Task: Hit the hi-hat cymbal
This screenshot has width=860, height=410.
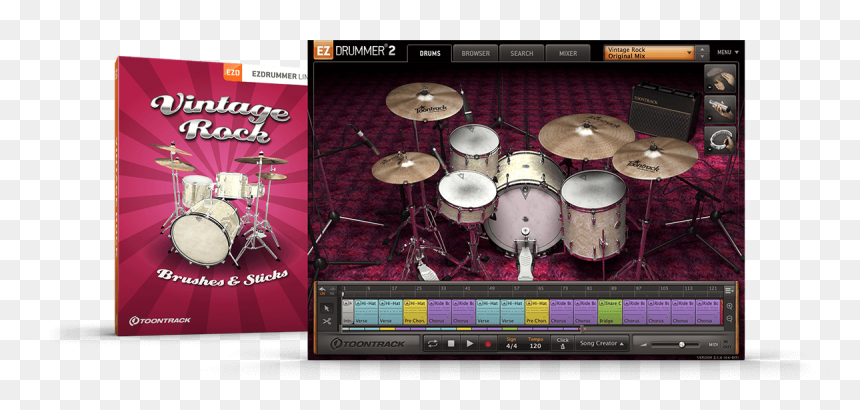Action: [x=405, y=167]
